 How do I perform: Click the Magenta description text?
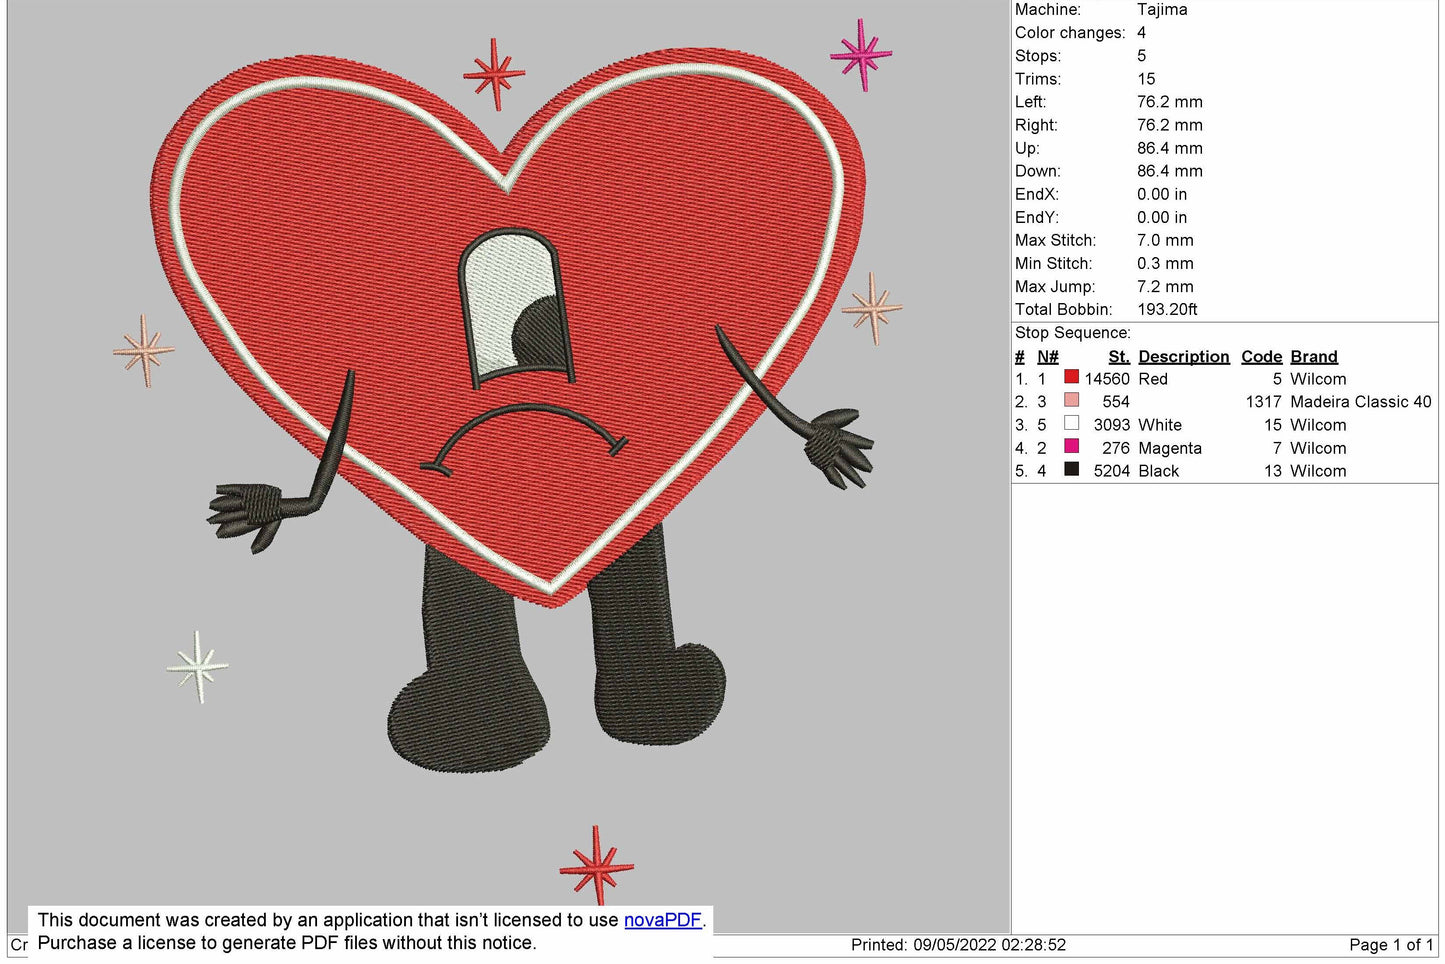pyautogui.click(x=1169, y=448)
